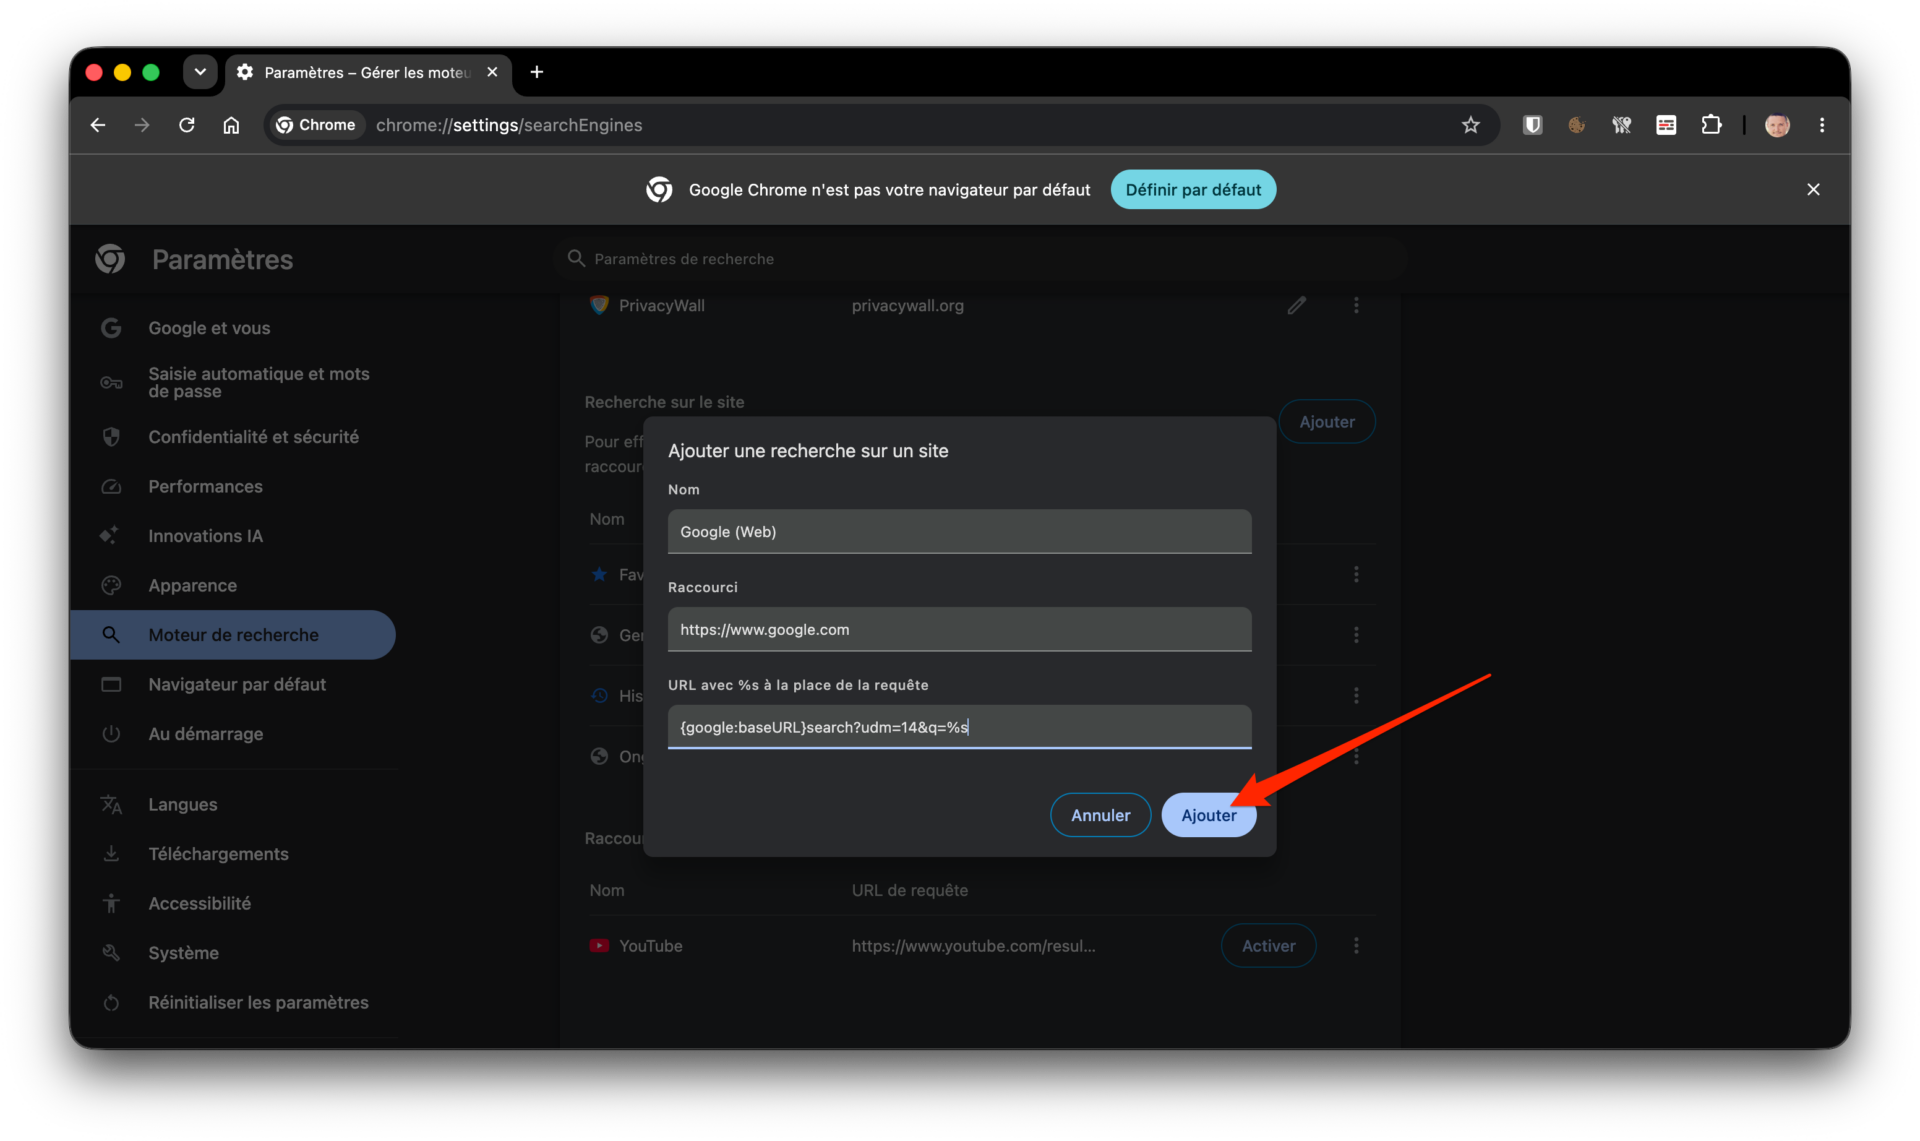
Task: Open the shield extension icon in toolbar
Action: (x=1532, y=125)
